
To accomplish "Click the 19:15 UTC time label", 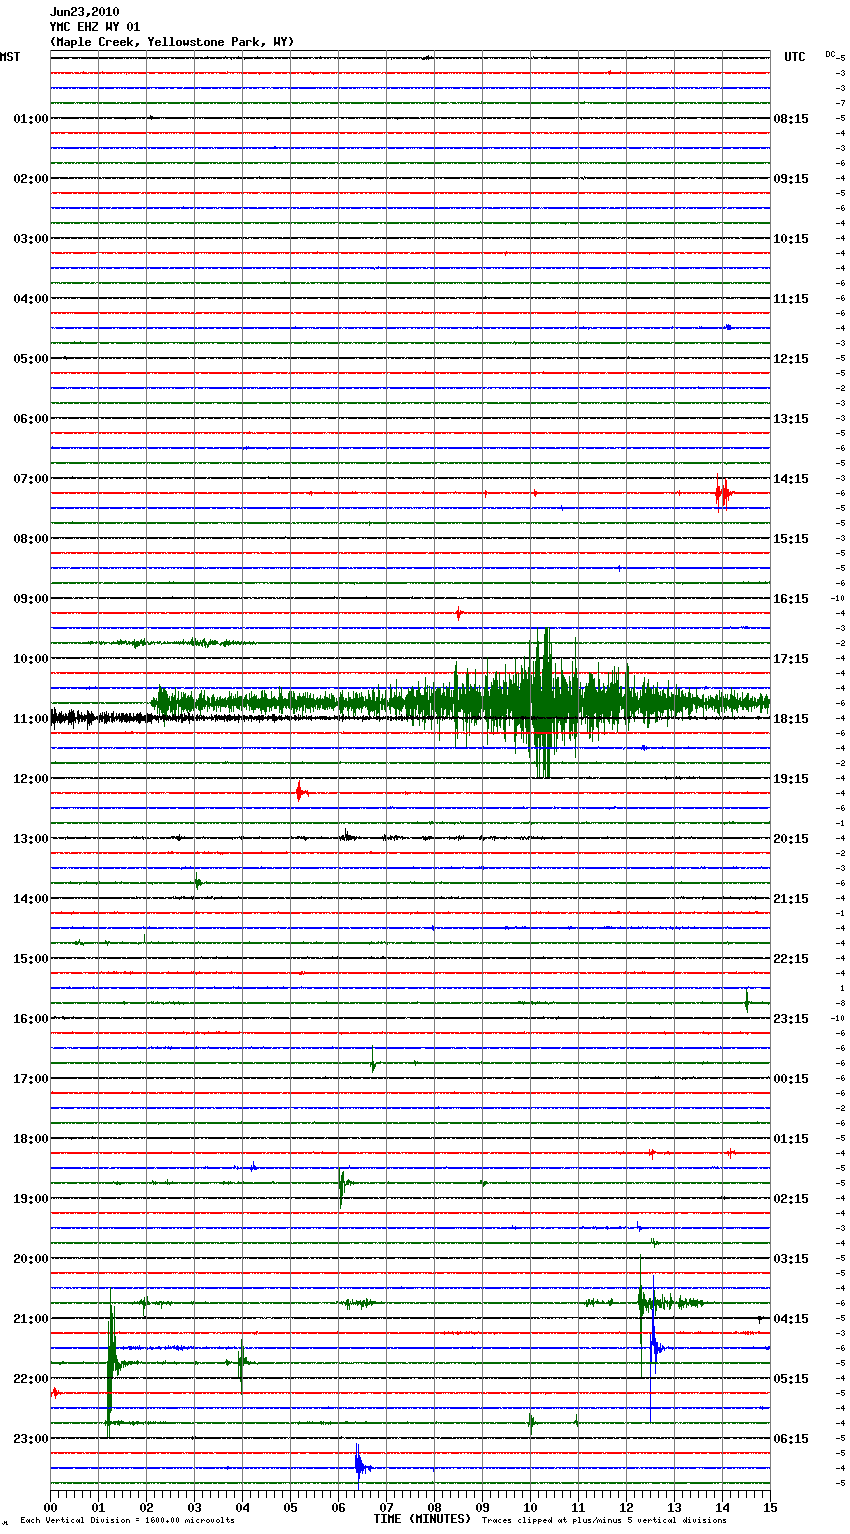I will click(791, 779).
